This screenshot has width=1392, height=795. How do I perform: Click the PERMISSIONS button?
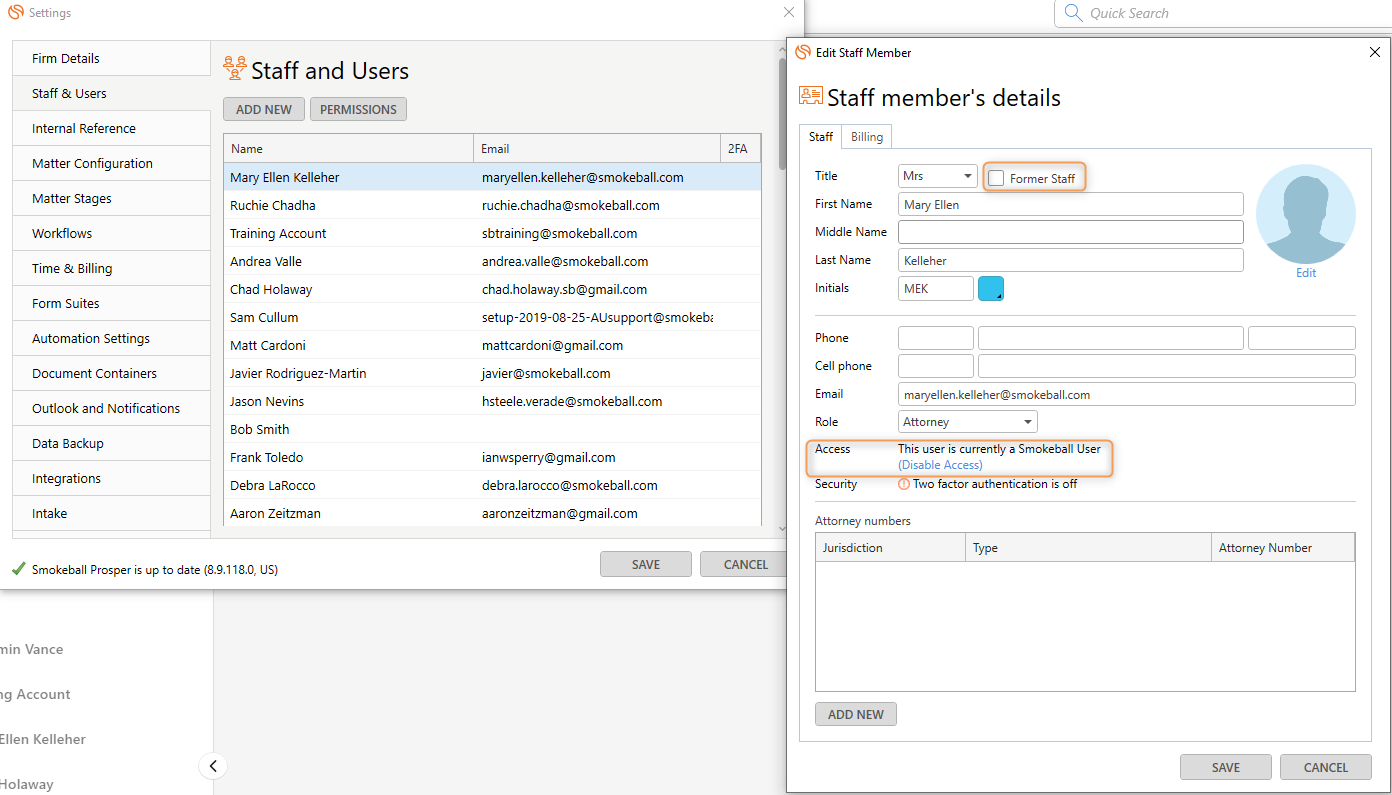tap(358, 109)
